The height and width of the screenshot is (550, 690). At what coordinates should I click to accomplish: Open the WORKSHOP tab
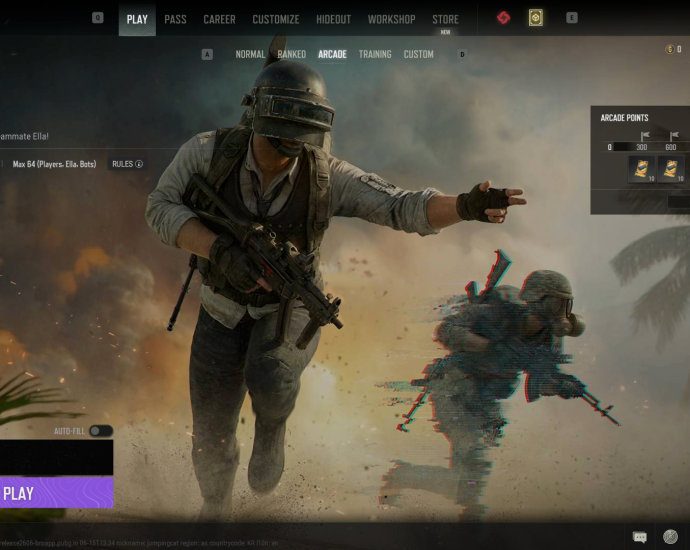coord(391,19)
